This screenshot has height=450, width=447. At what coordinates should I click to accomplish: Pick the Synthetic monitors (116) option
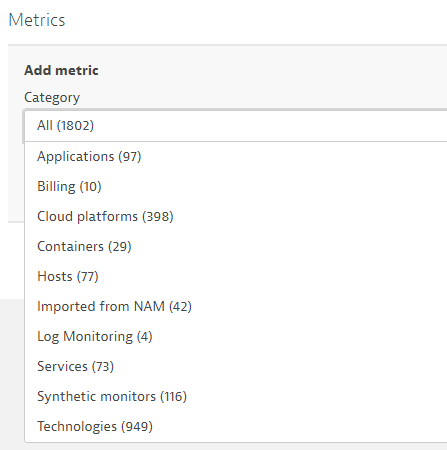pos(236,396)
